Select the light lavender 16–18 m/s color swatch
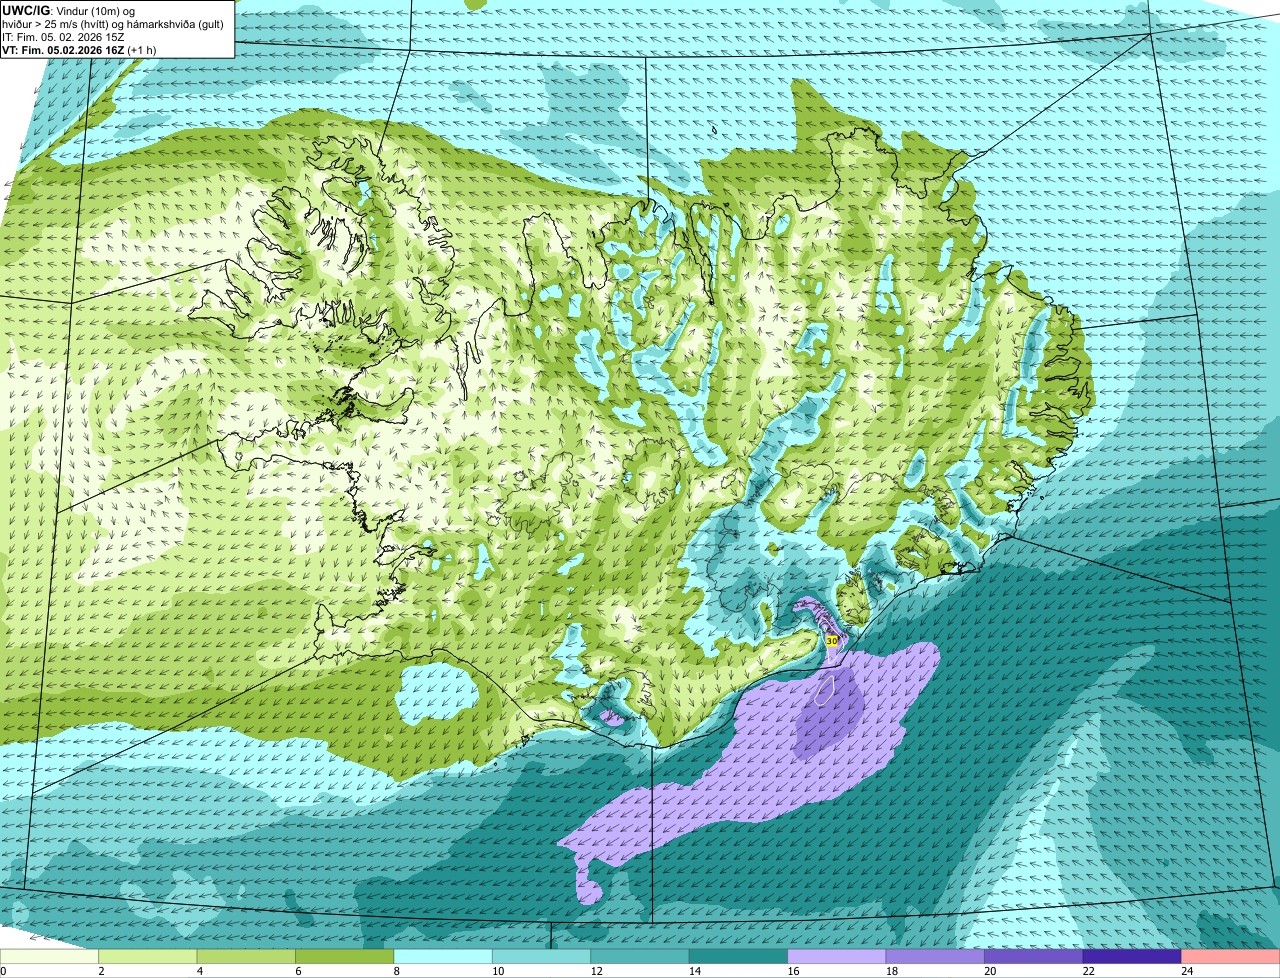This screenshot has height=978, width=1280. (x=837, y=957)
